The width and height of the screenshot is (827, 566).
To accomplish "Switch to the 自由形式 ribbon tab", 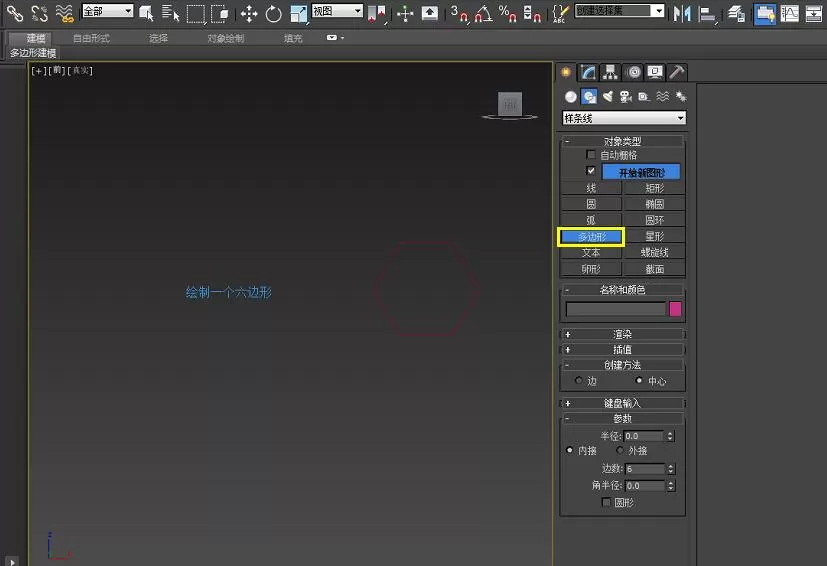I will click(91, 39).
